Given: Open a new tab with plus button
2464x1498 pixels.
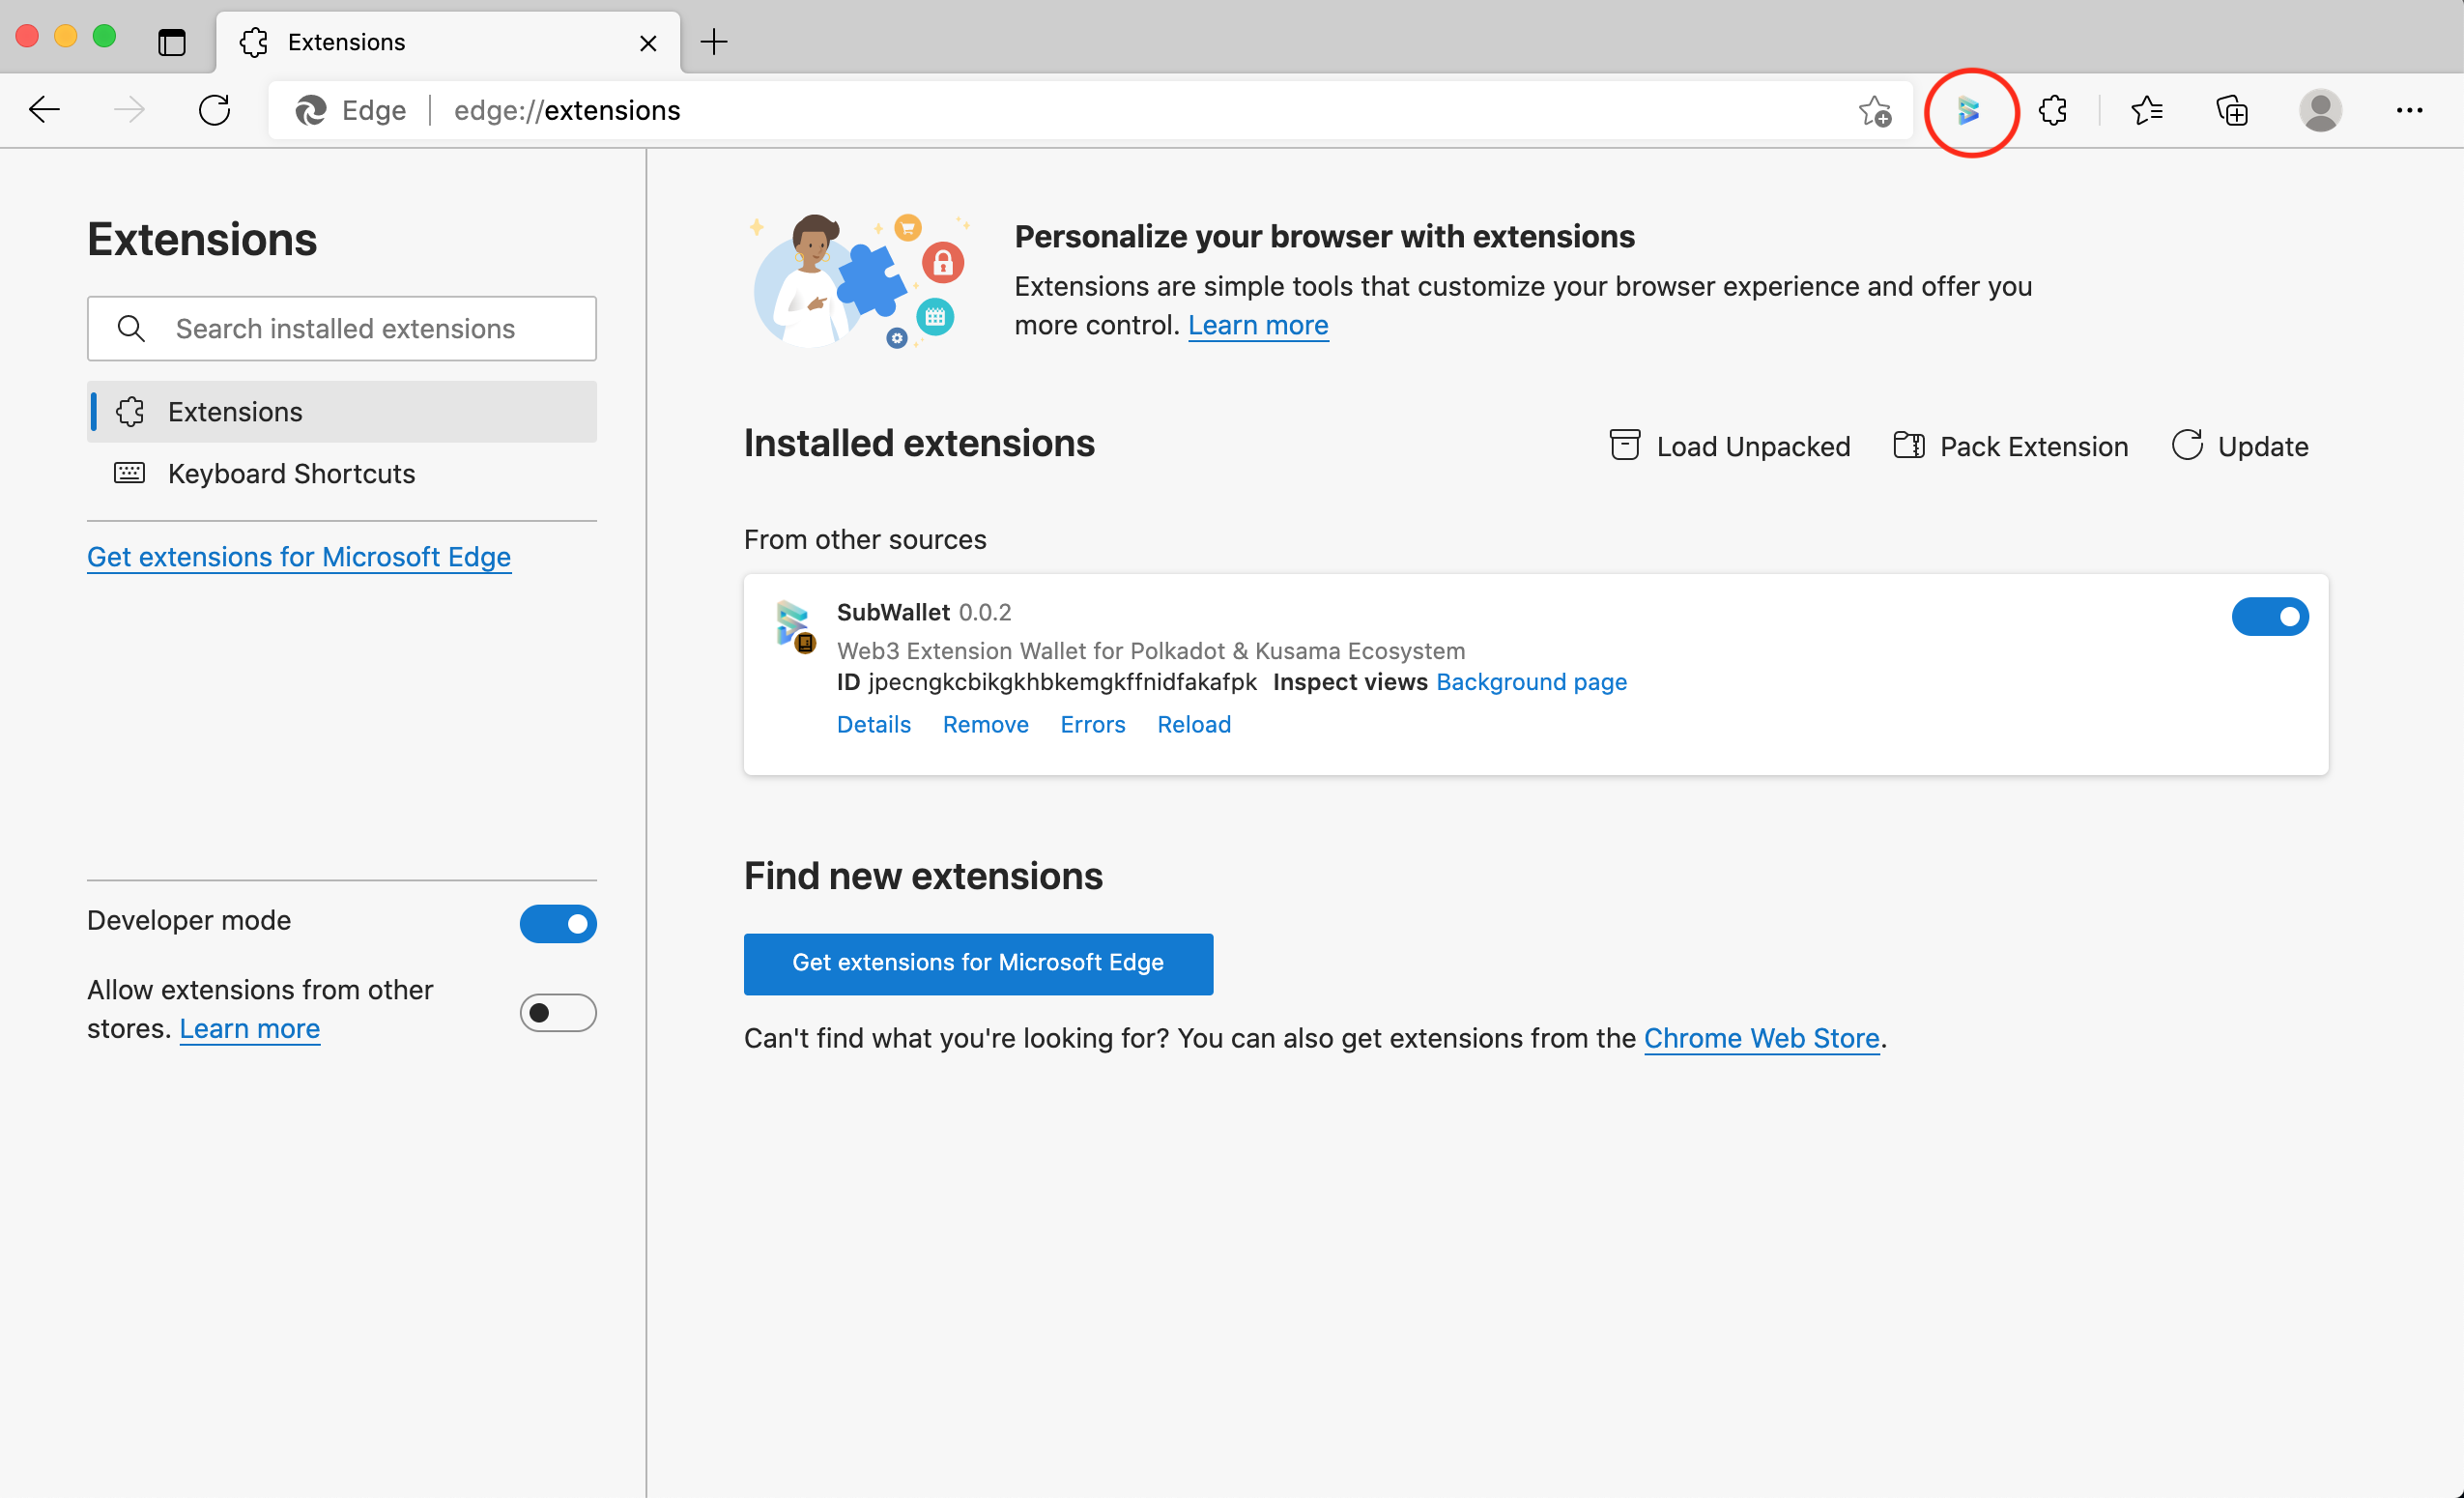Looking at the screenshot, I should [714, 42].
